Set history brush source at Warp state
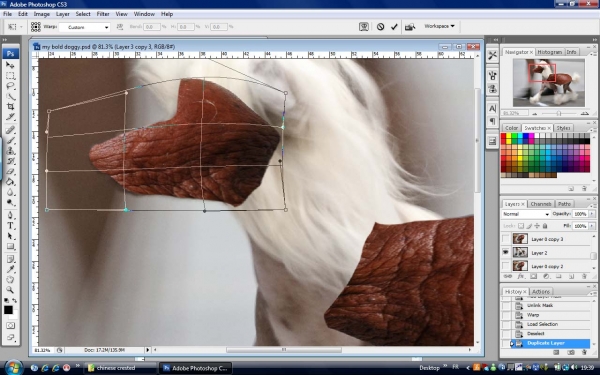The height and width of the screenshot is (375, 600). (506, 315)
